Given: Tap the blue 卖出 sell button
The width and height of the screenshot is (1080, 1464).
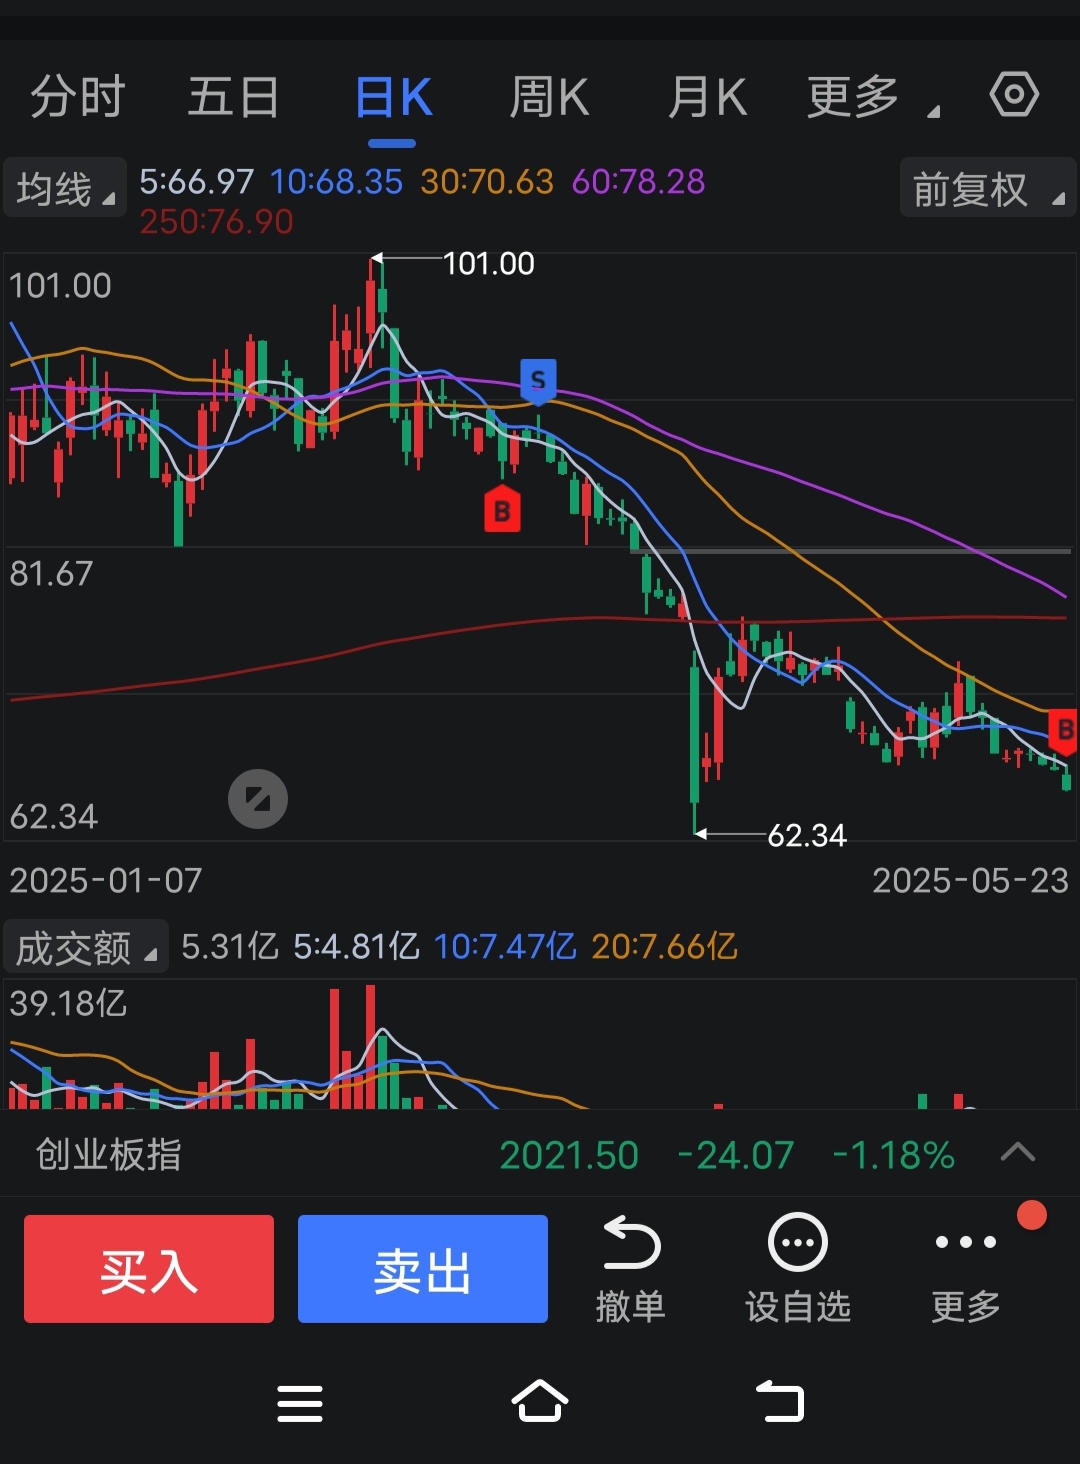Looking at the screenshot, I should tap(423, 1269).
